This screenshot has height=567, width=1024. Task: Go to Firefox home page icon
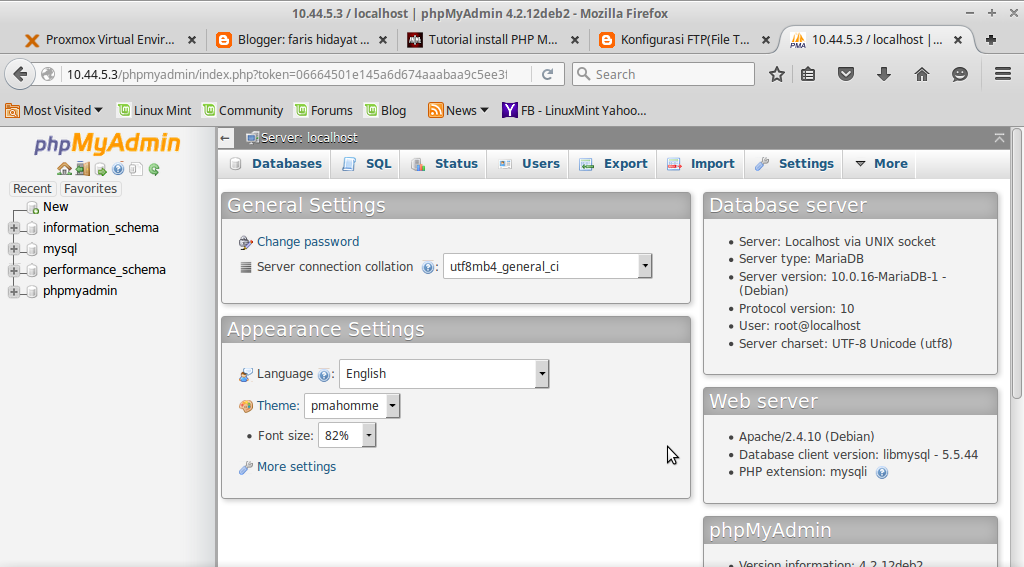pyautogui.click(x=921, y=74)
